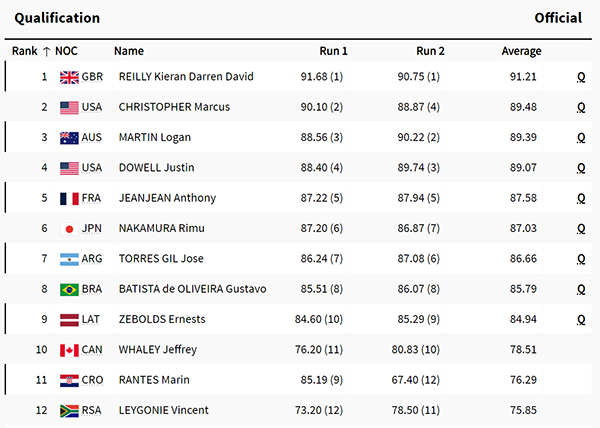The image size is (600, 428).
Task: Click the Q marker for CHRISTOPHER Marcus
Action: point(581,107)
